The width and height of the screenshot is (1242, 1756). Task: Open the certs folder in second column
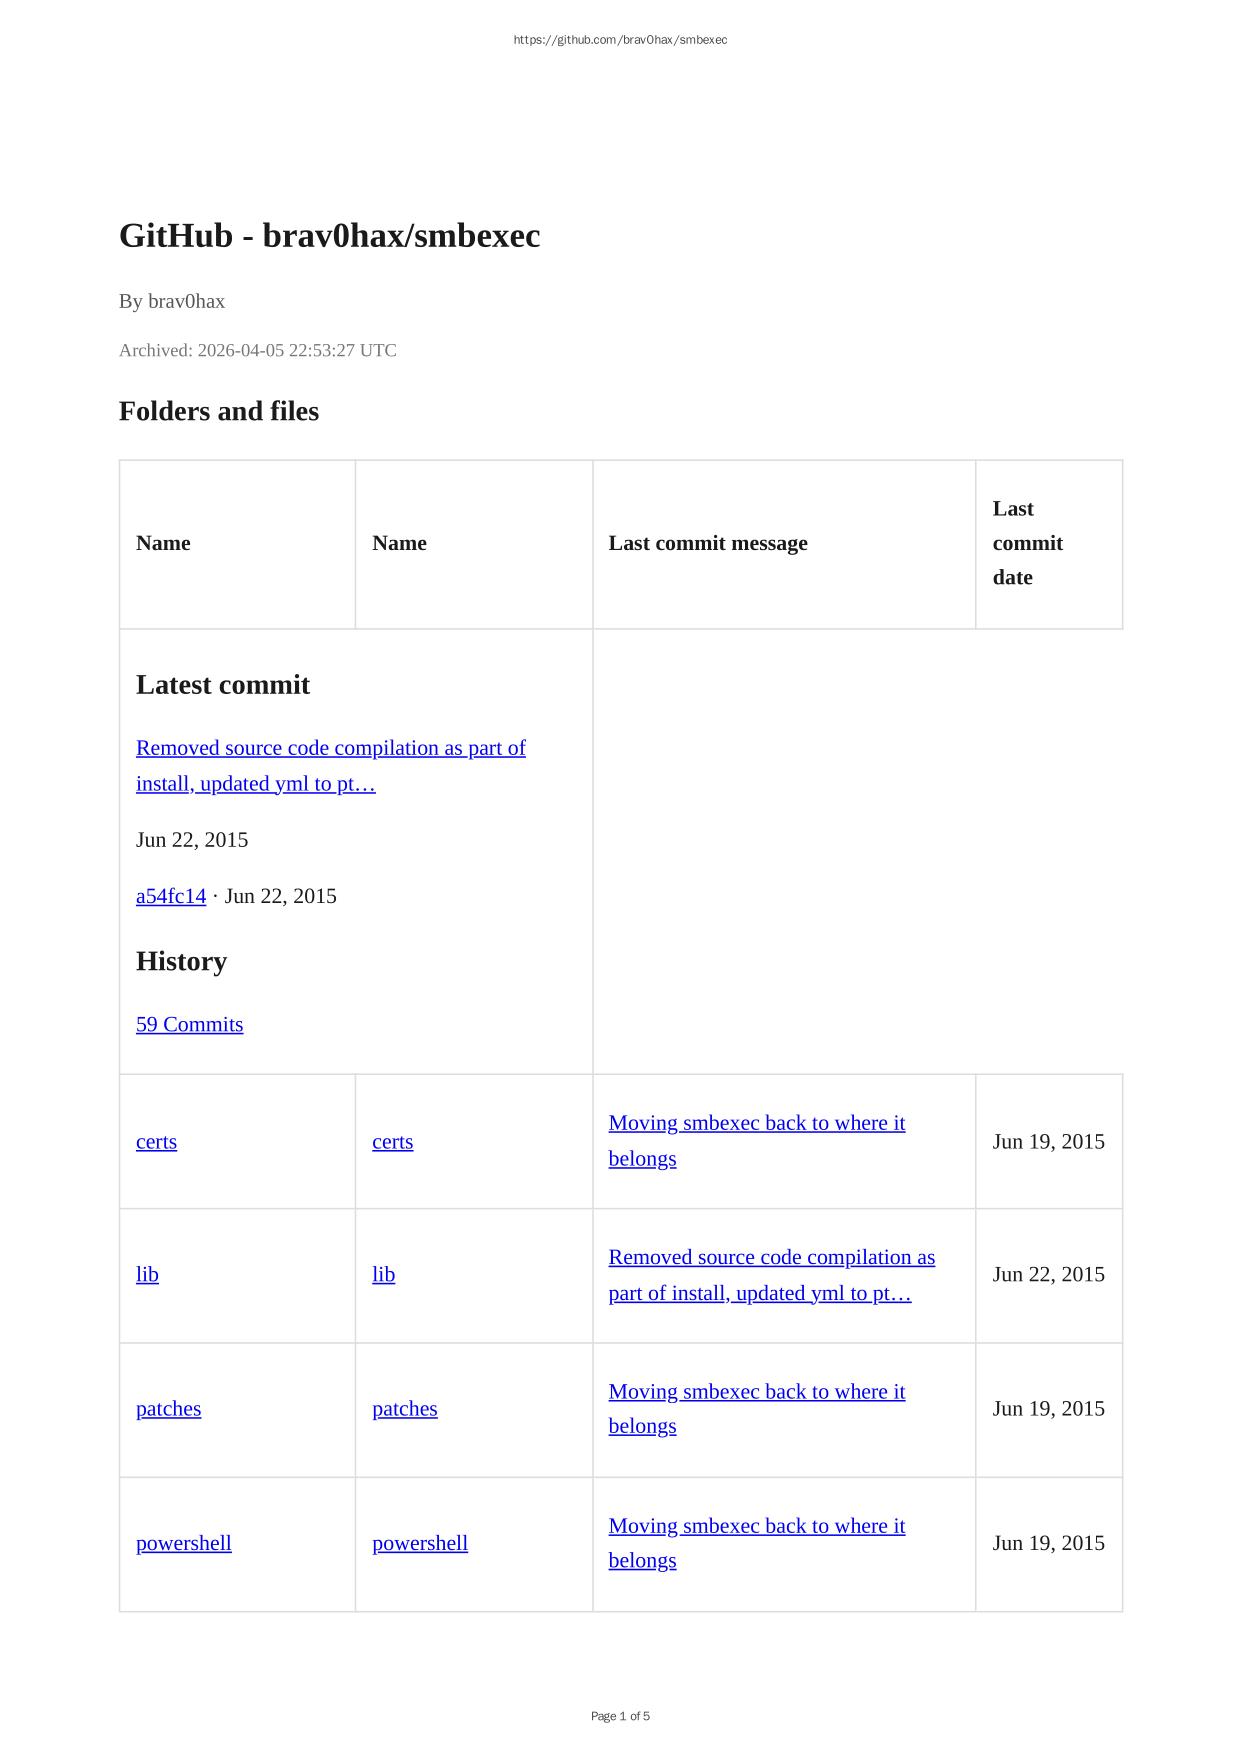coord(392,1142)
